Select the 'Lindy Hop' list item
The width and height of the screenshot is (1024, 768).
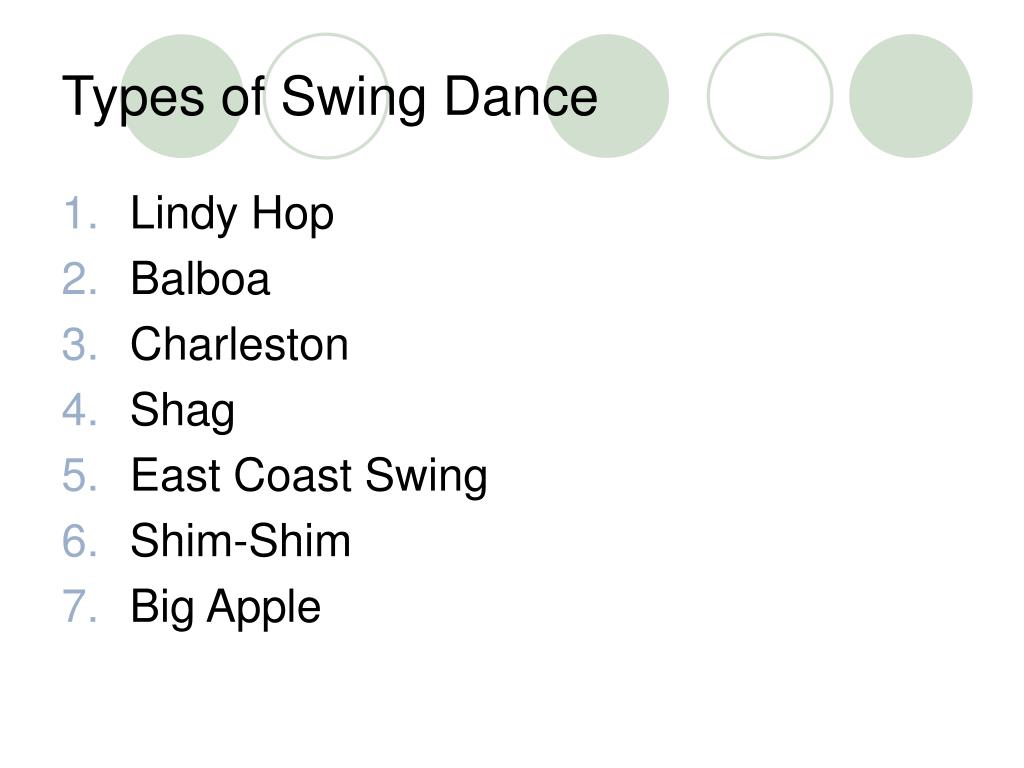point(232,214)
